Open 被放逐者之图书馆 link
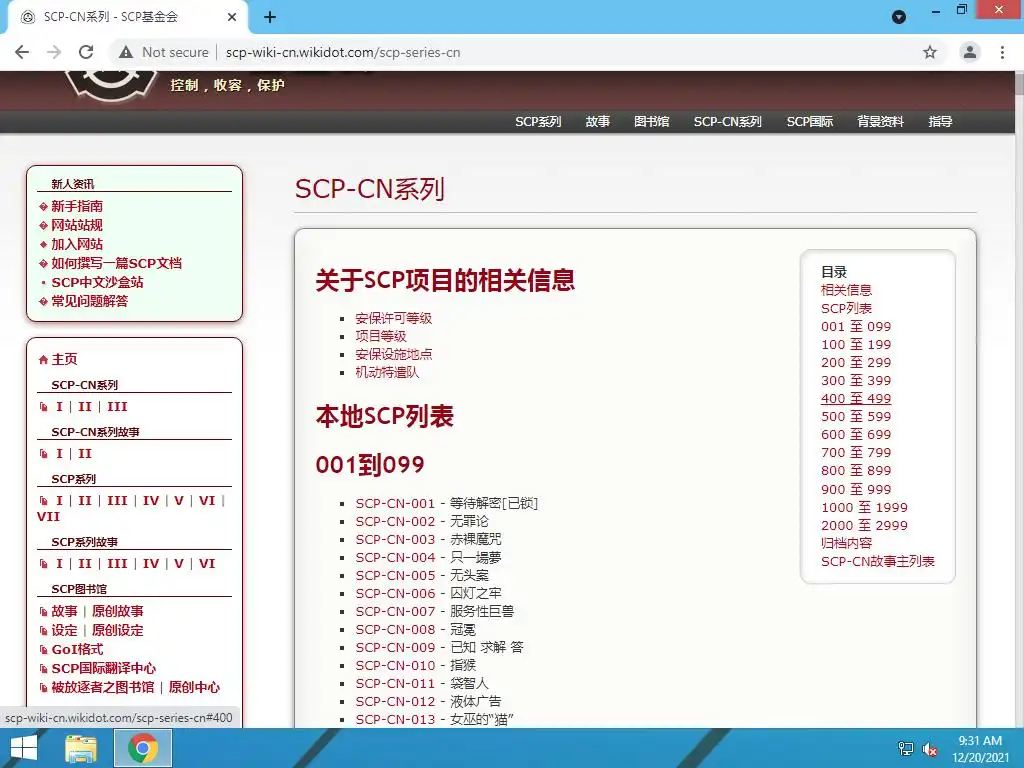The height and width of the screenshot is (768, 1024). pos(103,687)
